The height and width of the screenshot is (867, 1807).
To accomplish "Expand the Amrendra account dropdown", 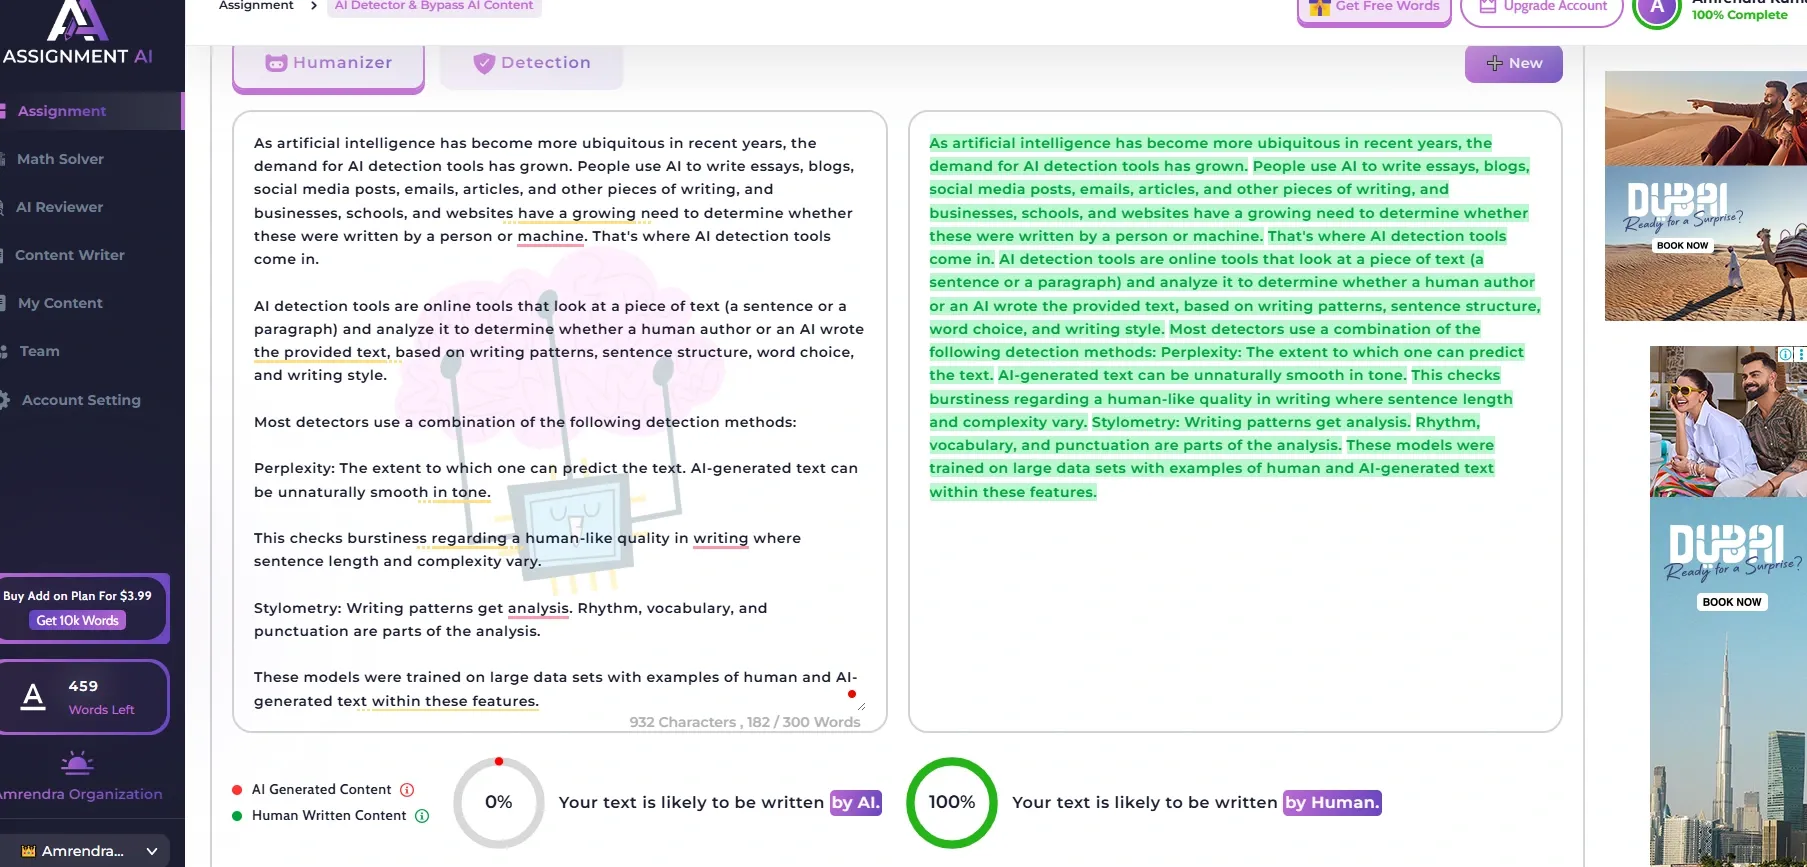I will click(x=152, y=851).
